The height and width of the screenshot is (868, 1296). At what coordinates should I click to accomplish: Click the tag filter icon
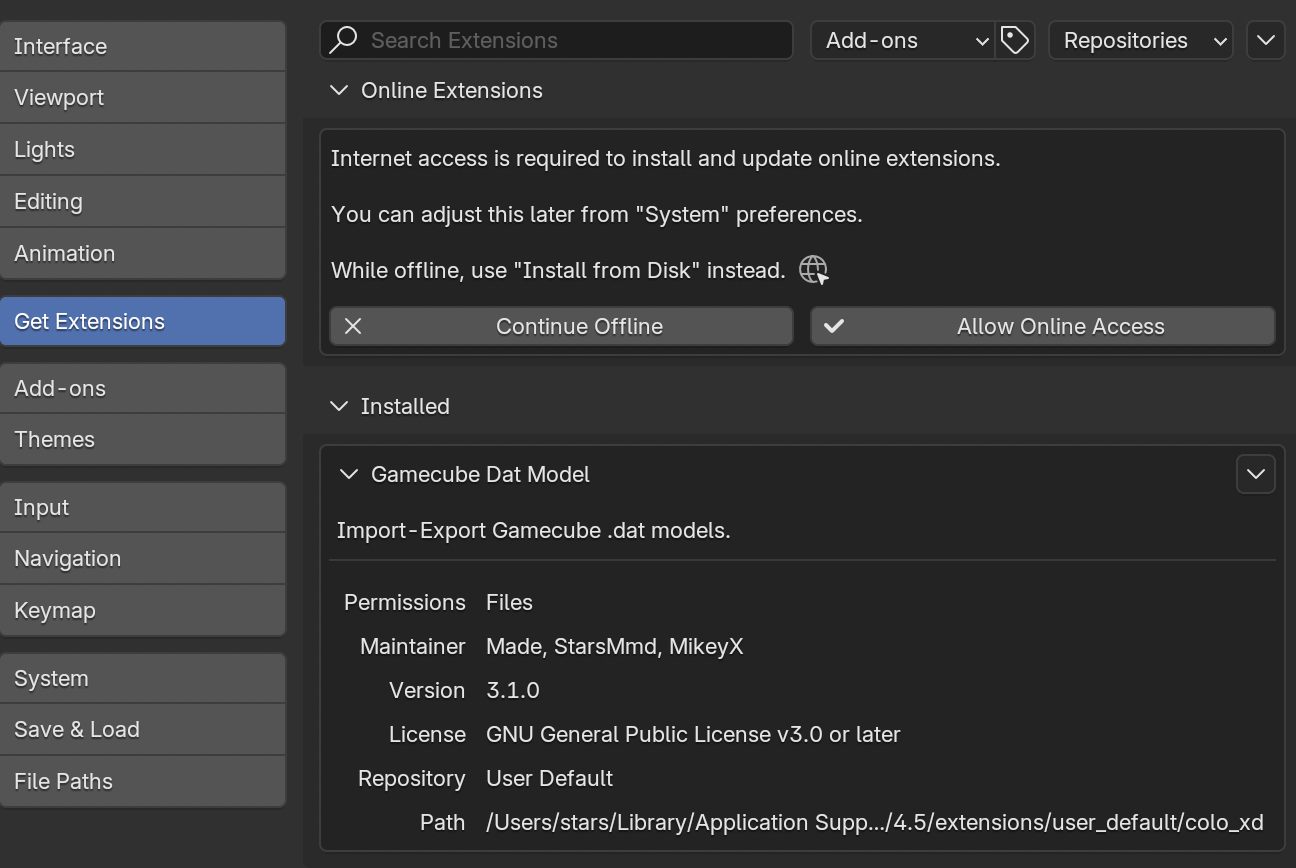pos(1015,41)
